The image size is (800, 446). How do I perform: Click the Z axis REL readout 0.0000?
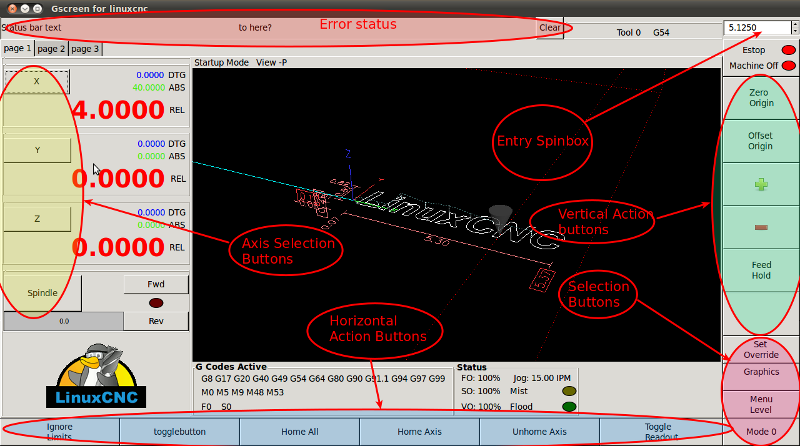(x=118, y=247)
